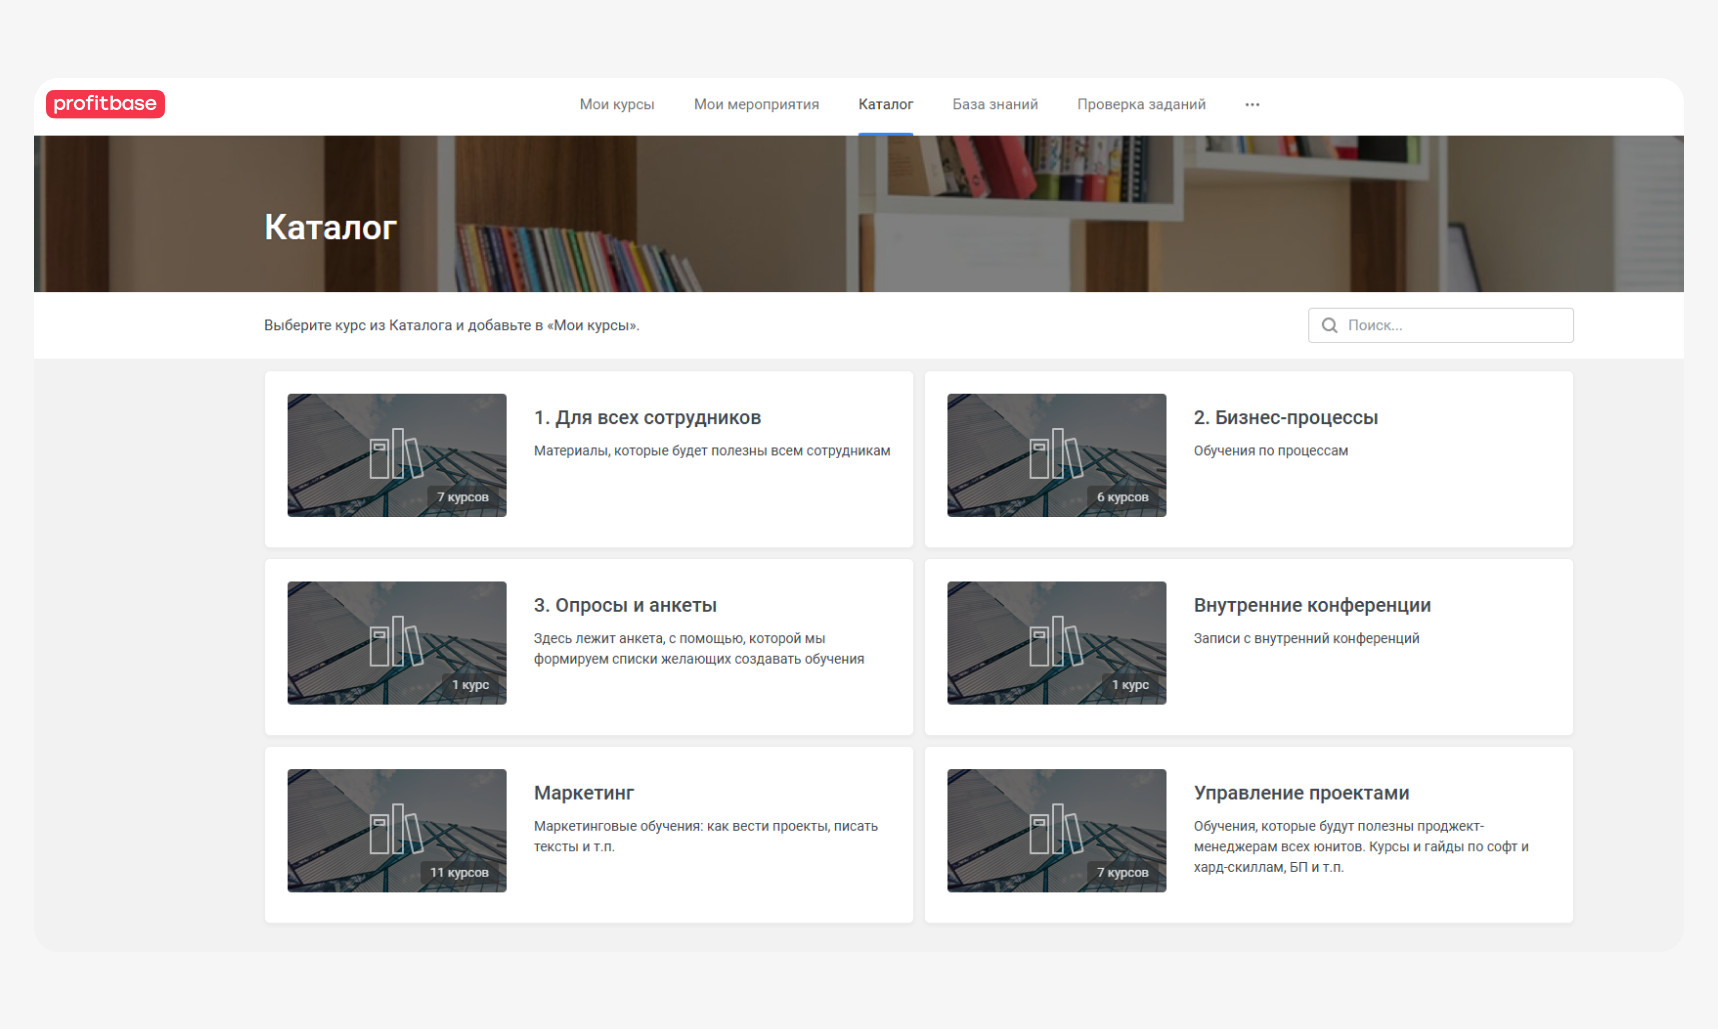Screen dimensions: 1718x1029
Task: Go to База знаний tab
Action: (994, 104)
